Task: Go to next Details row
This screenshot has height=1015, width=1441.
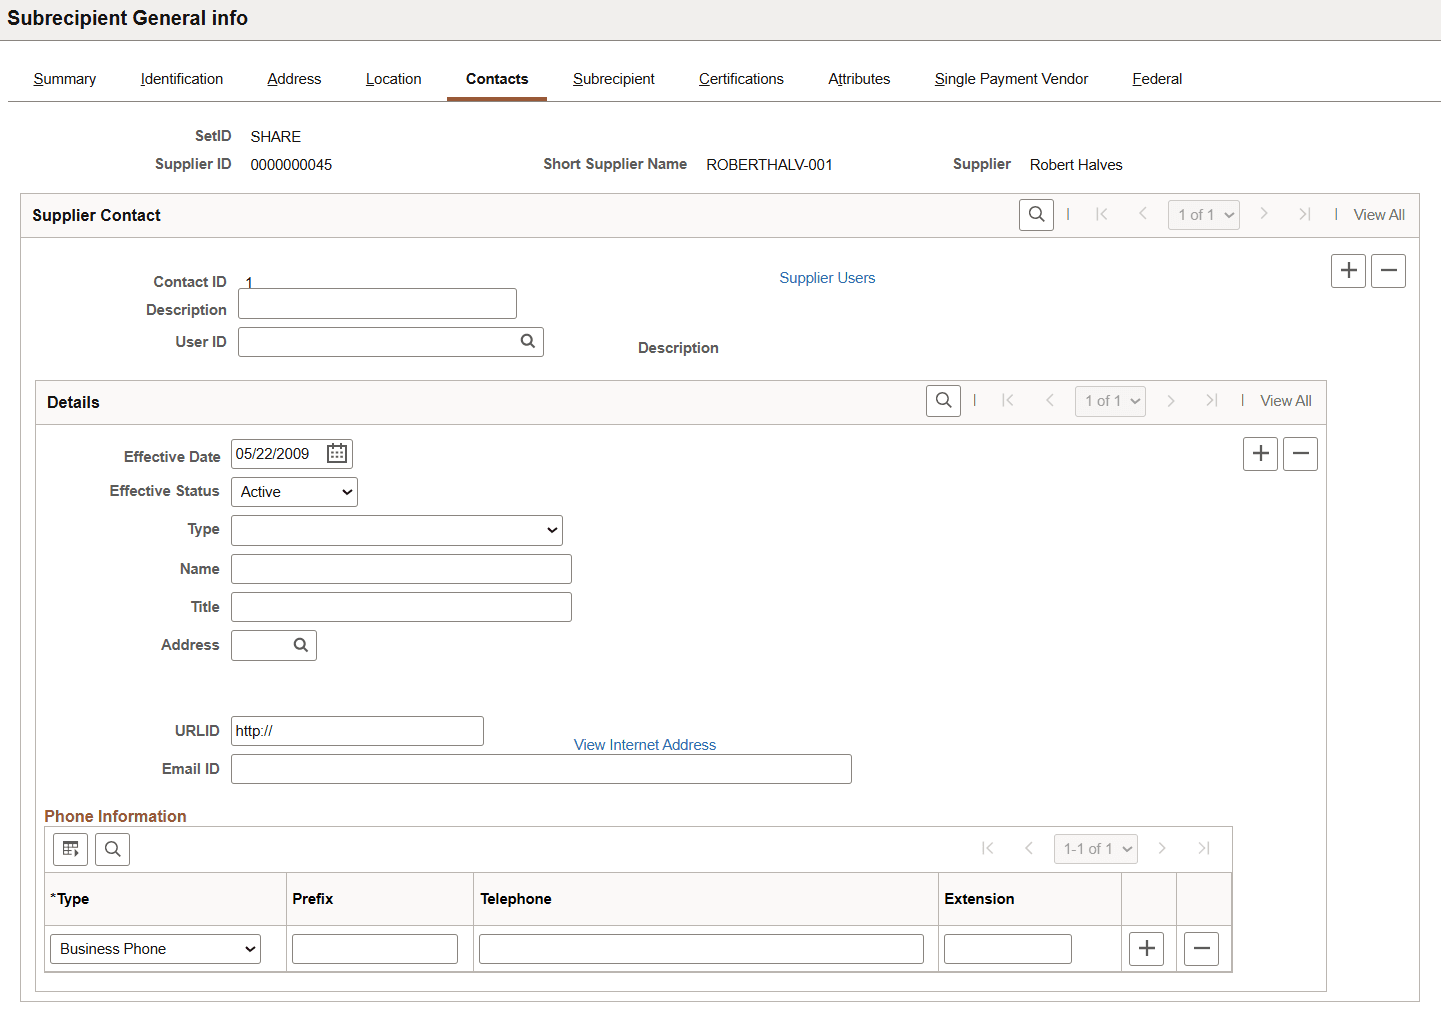Action: [1171, 400]
